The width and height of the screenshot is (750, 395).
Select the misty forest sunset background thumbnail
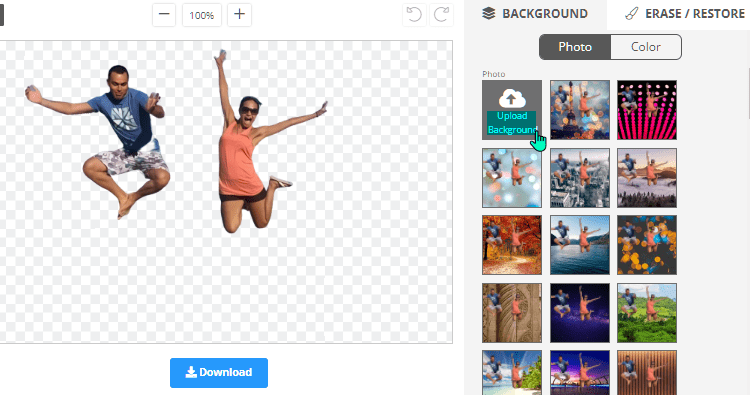tap(647, 178)
